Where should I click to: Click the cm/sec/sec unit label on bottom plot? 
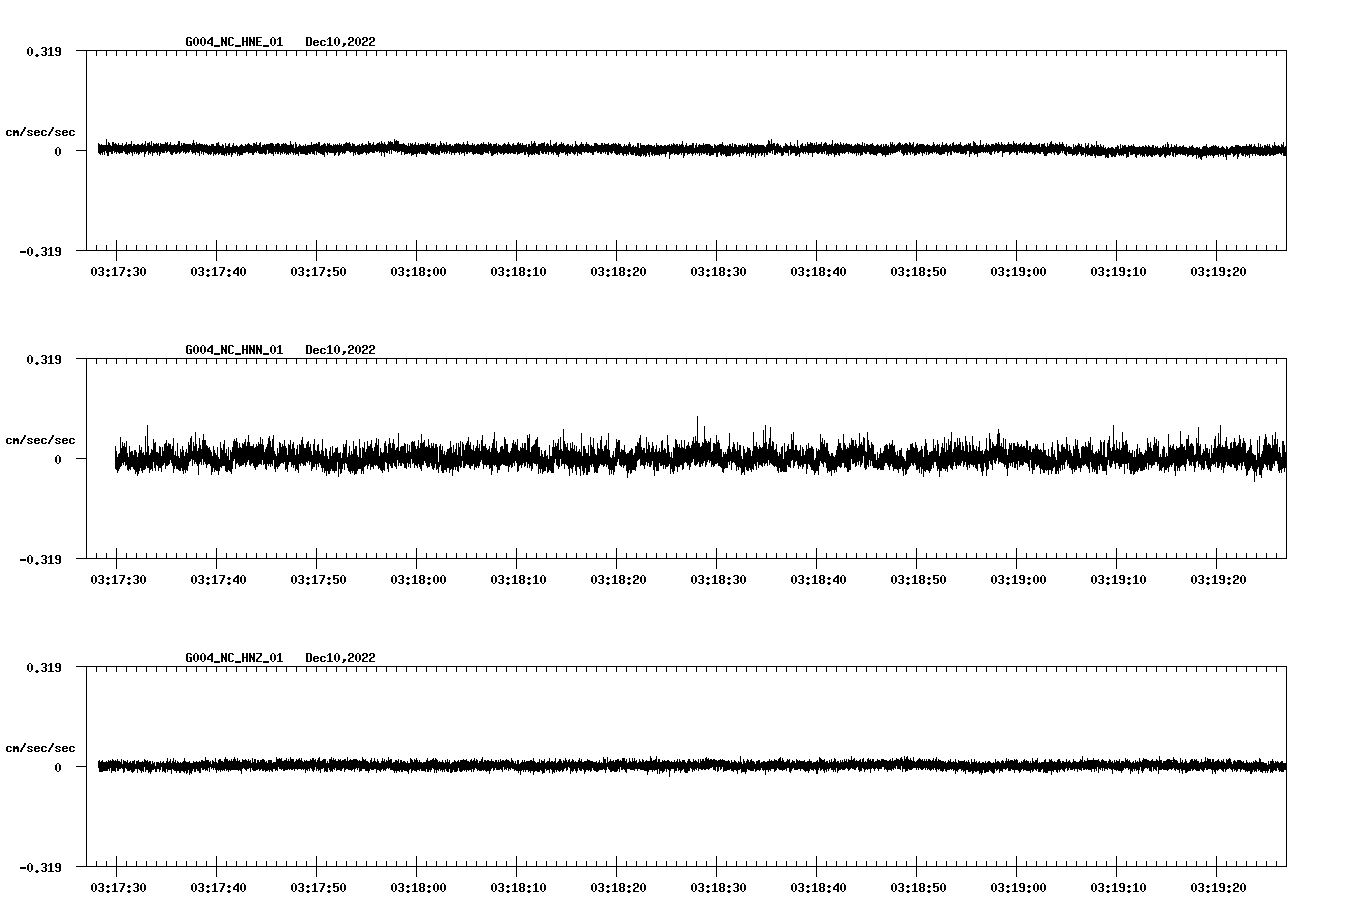[40, 746]
